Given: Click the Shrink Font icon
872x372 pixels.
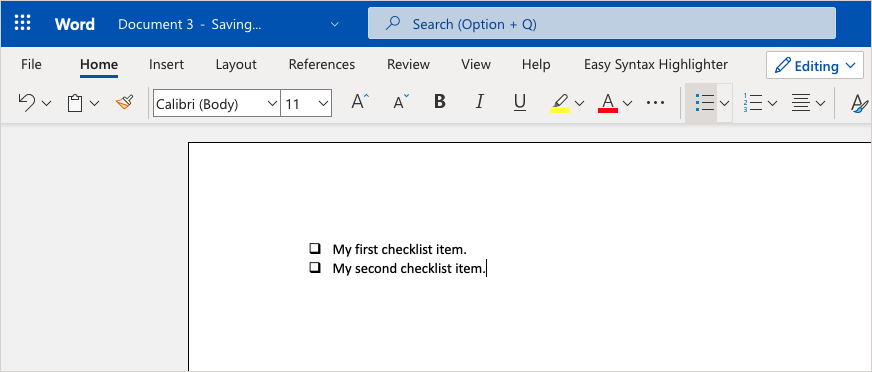Looking at the screenshot, I should pyautogui.click(x=401, y=102).
